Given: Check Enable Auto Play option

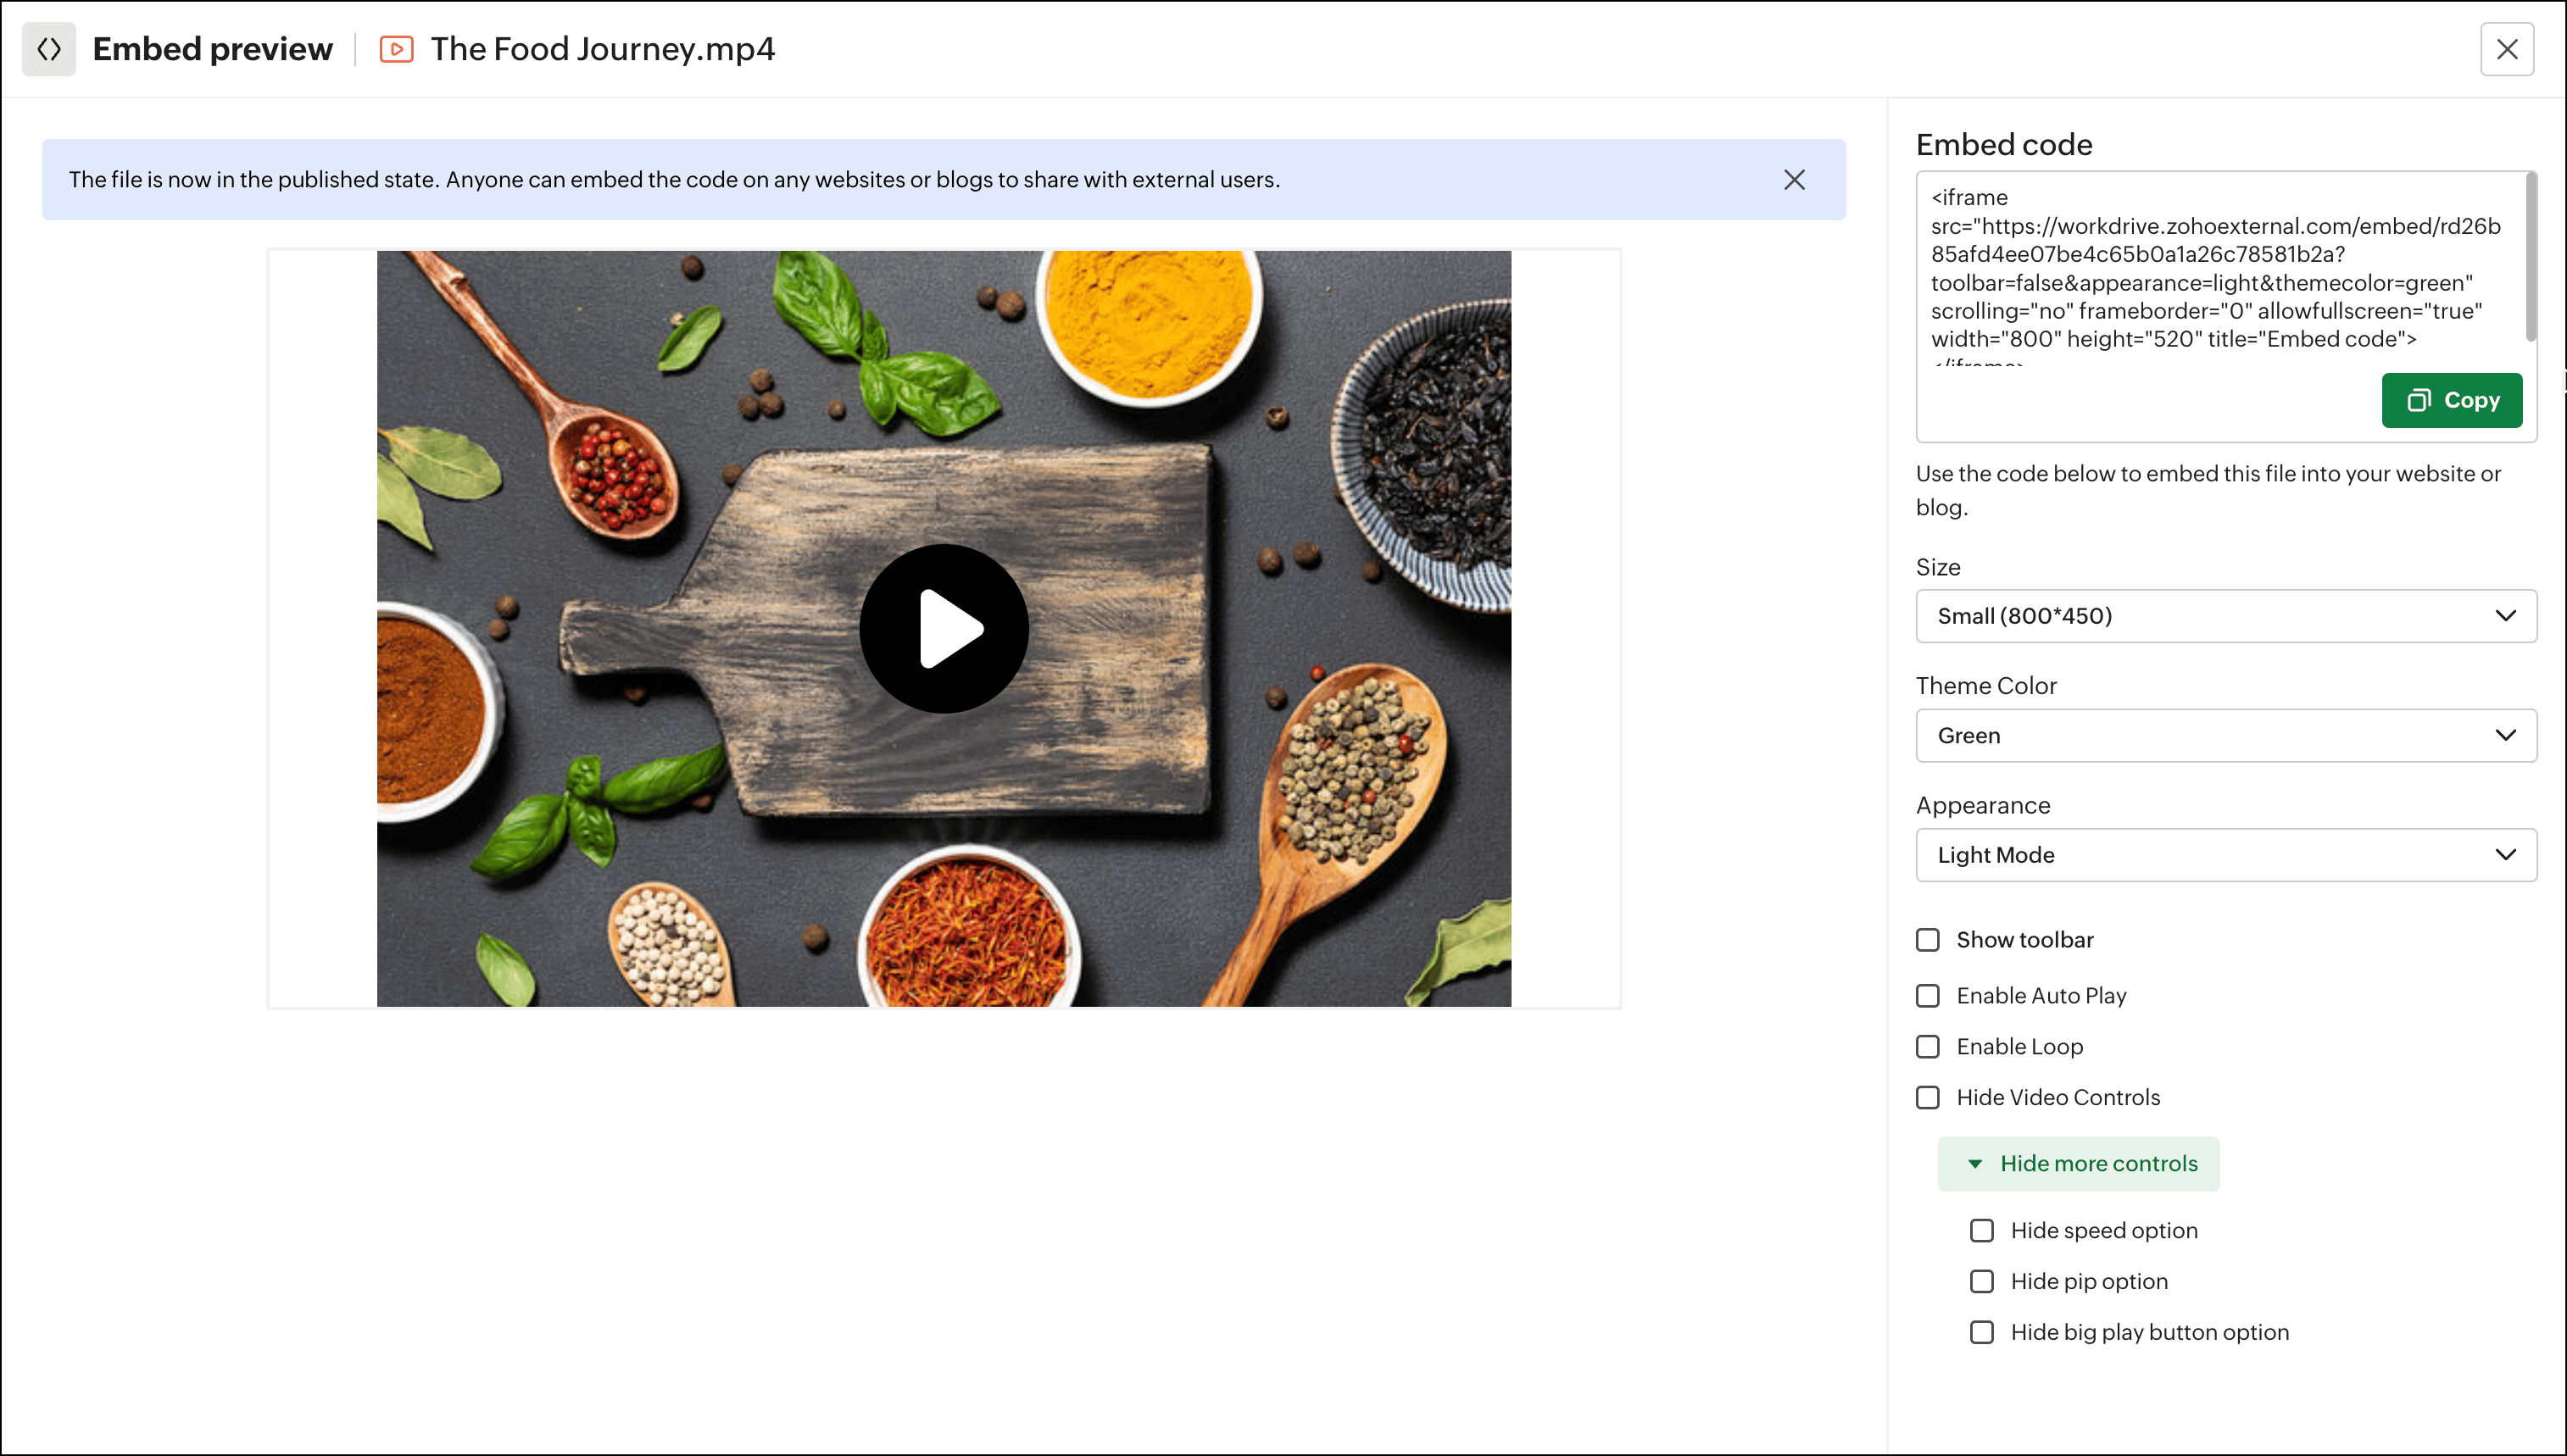Looking at the screenshot, I should pos(1928,996).
